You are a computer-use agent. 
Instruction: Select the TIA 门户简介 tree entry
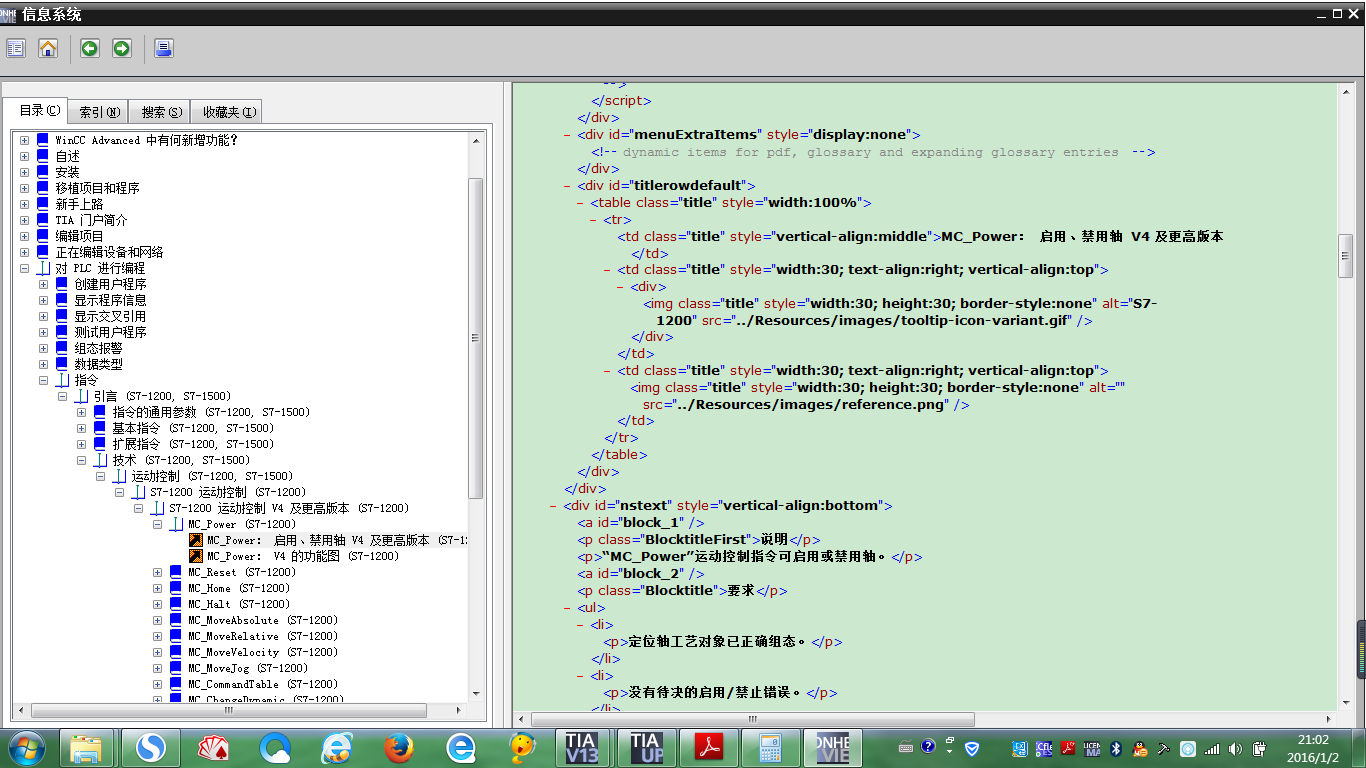[x=91, y=220]
